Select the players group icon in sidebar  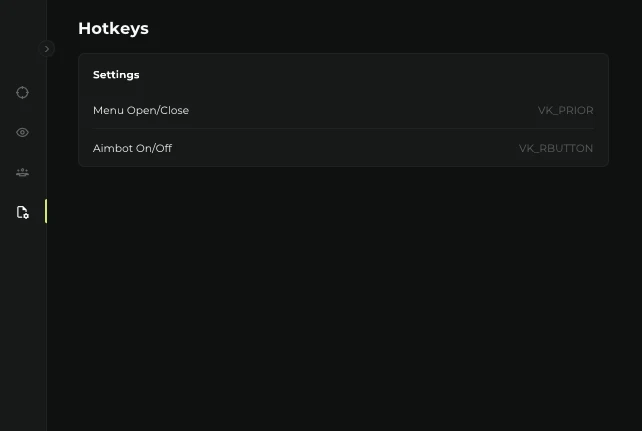pyautogui.click(x=23, y=172)
